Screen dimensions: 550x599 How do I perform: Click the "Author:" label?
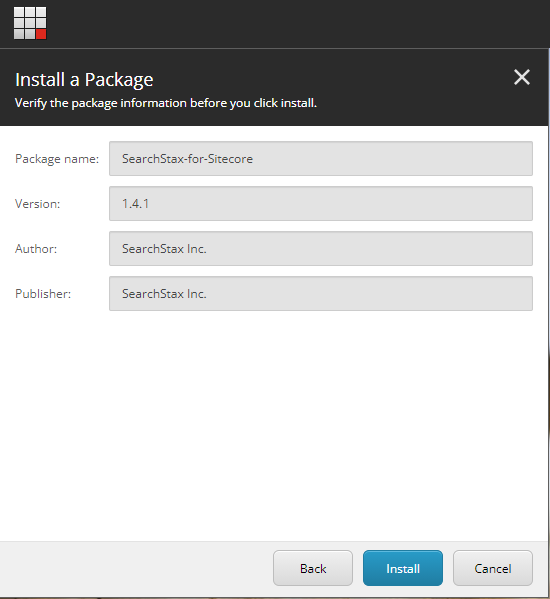[36, 249]
